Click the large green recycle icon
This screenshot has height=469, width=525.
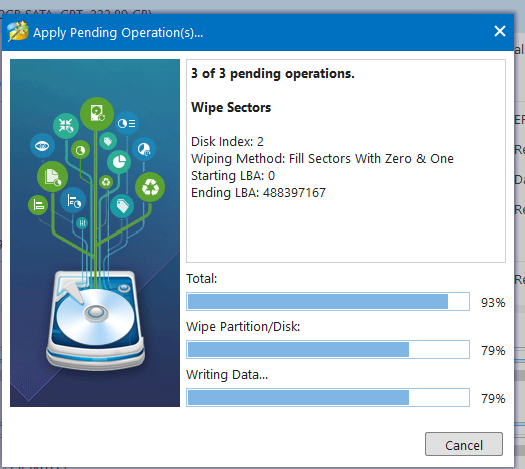[150, 187]
